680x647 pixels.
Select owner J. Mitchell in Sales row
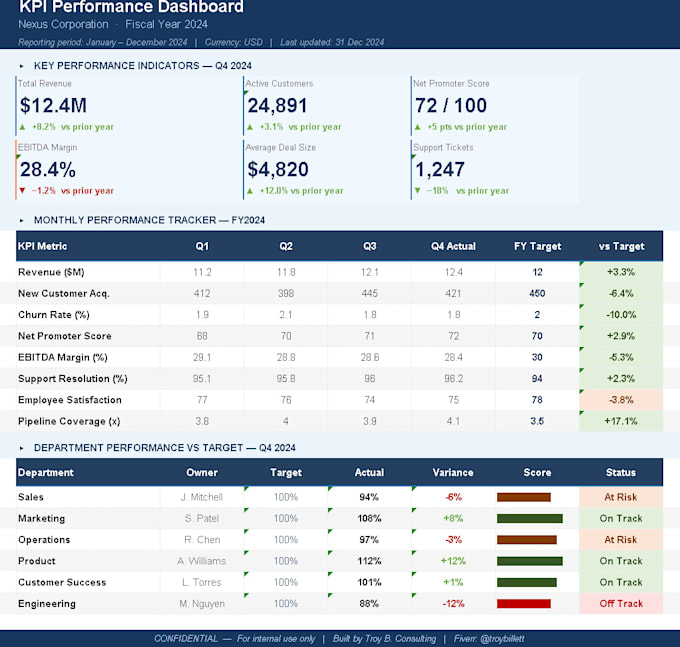(x=202, y=497)
